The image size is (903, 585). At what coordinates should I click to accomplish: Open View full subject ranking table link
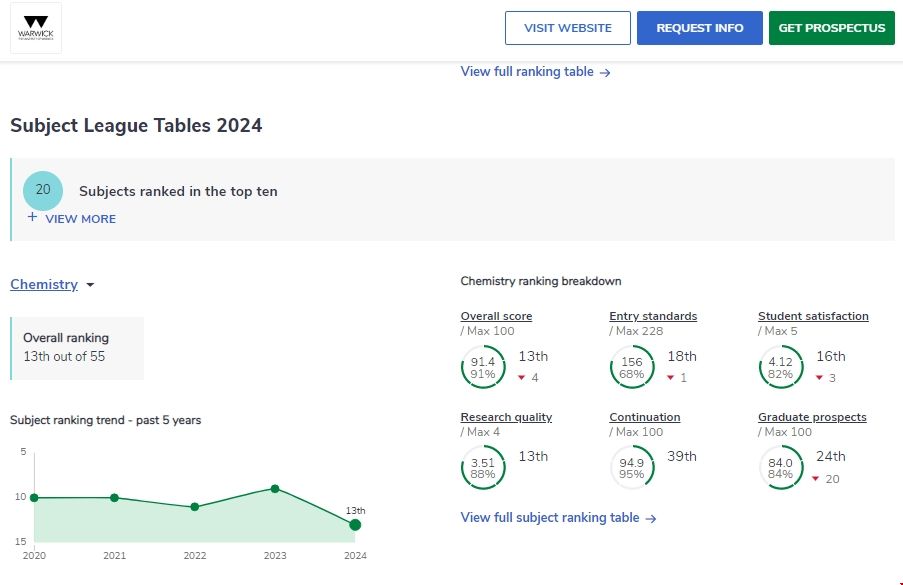(x=558, y=518)
